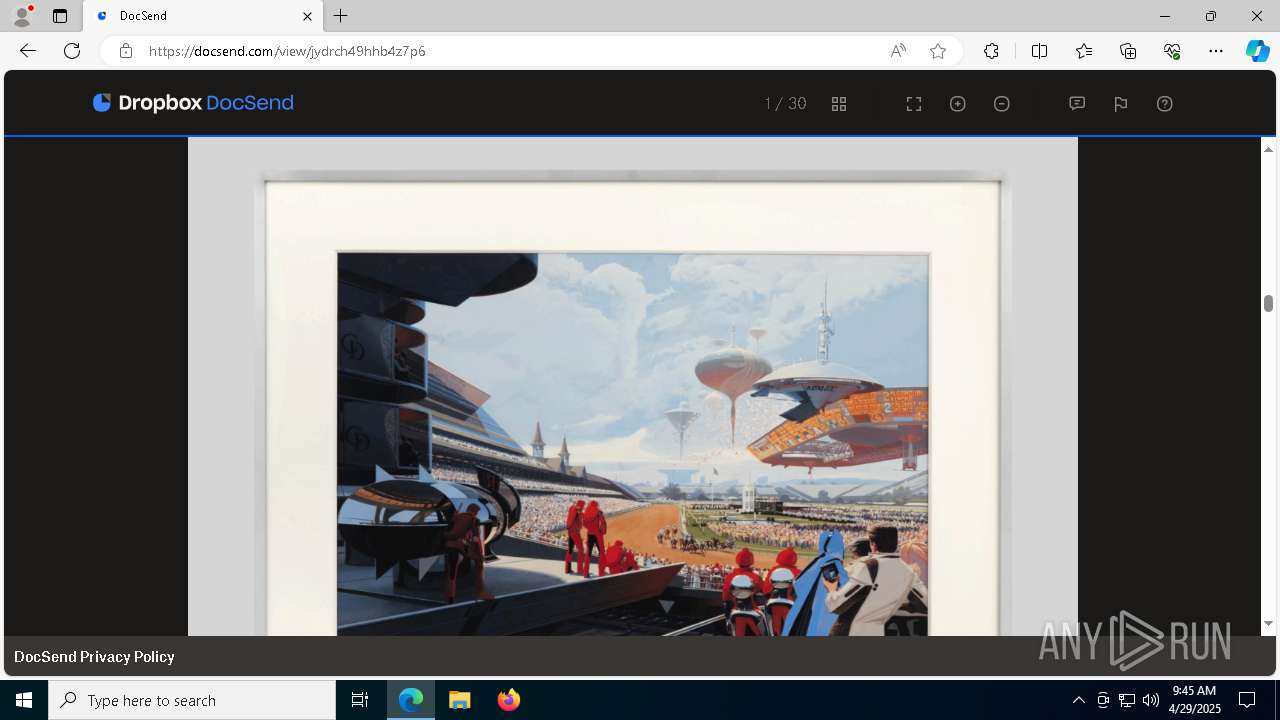Click the vertical page scrollbar thumb

coord(1268,303)
